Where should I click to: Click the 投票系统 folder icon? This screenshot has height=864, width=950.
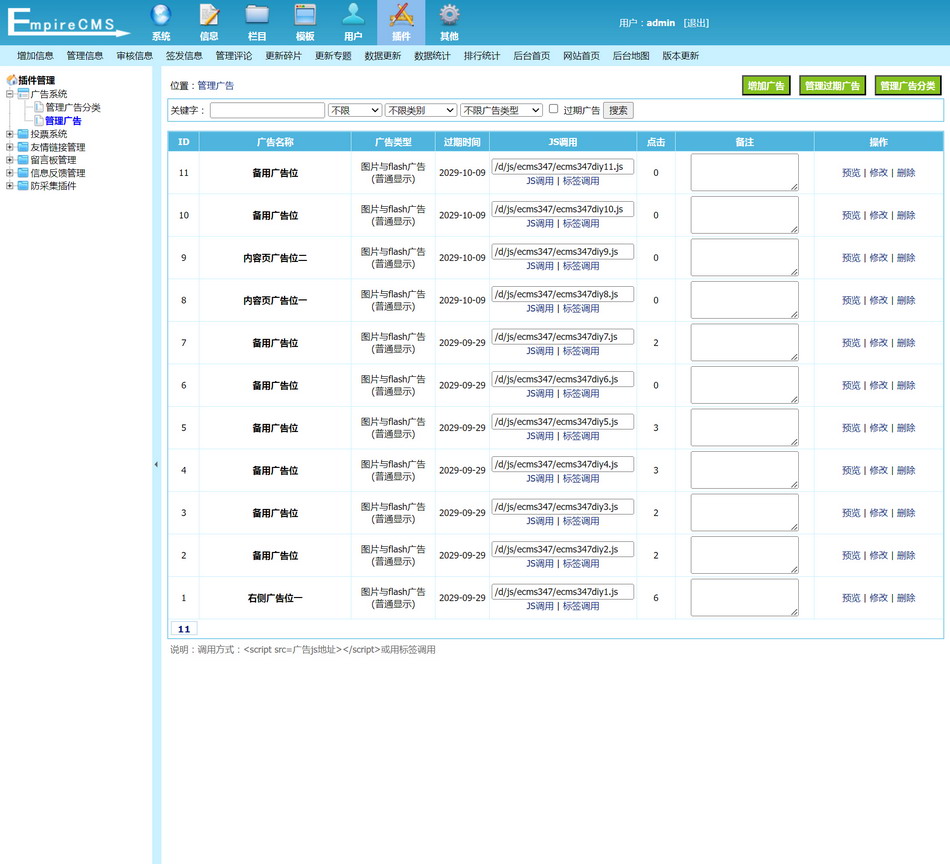coord(23,134)
